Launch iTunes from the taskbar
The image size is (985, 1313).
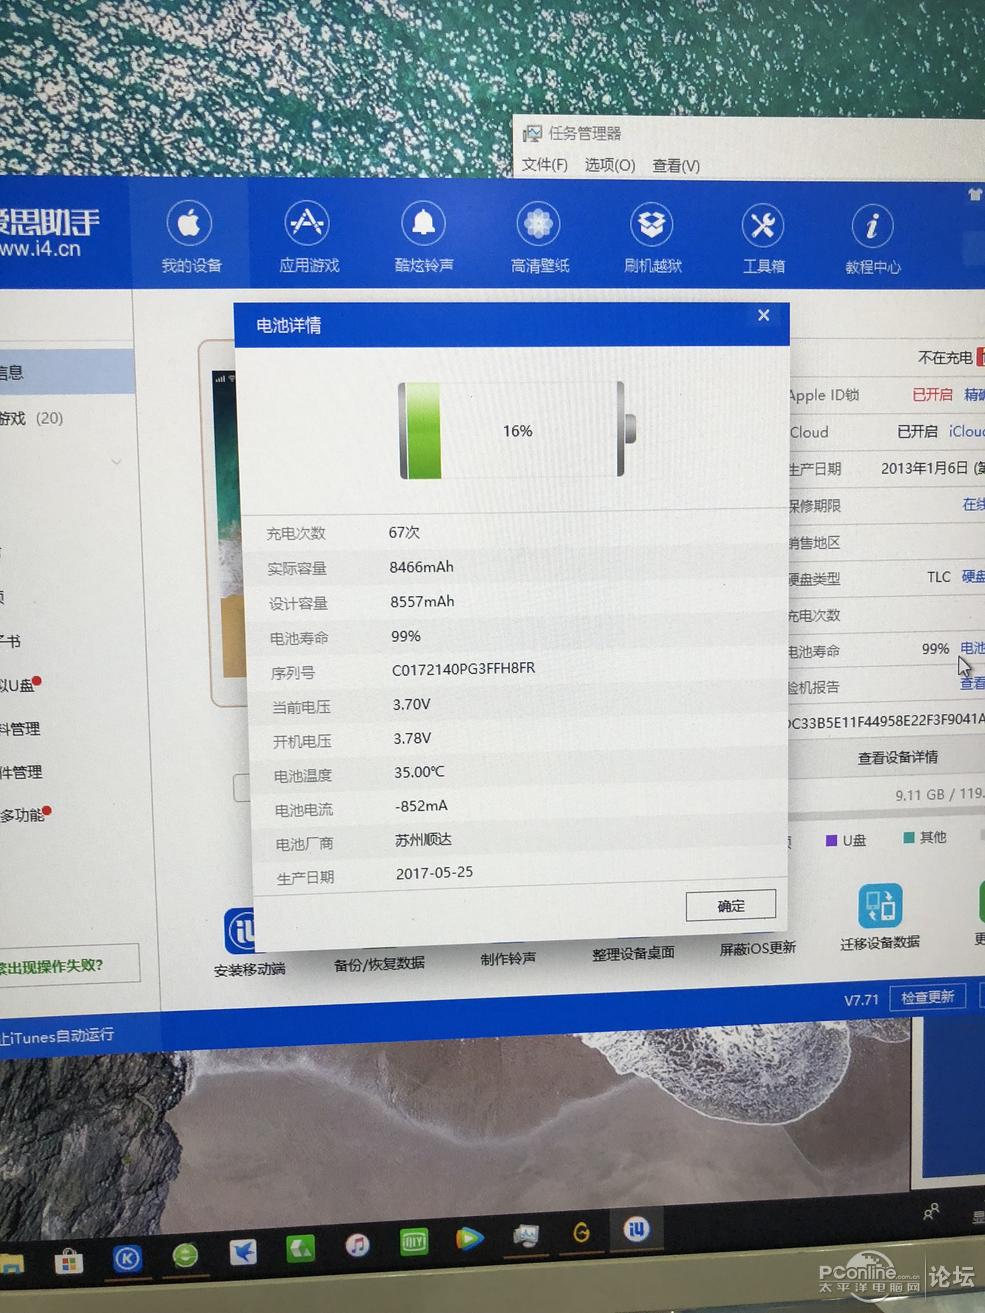[x=357, y=1245]
